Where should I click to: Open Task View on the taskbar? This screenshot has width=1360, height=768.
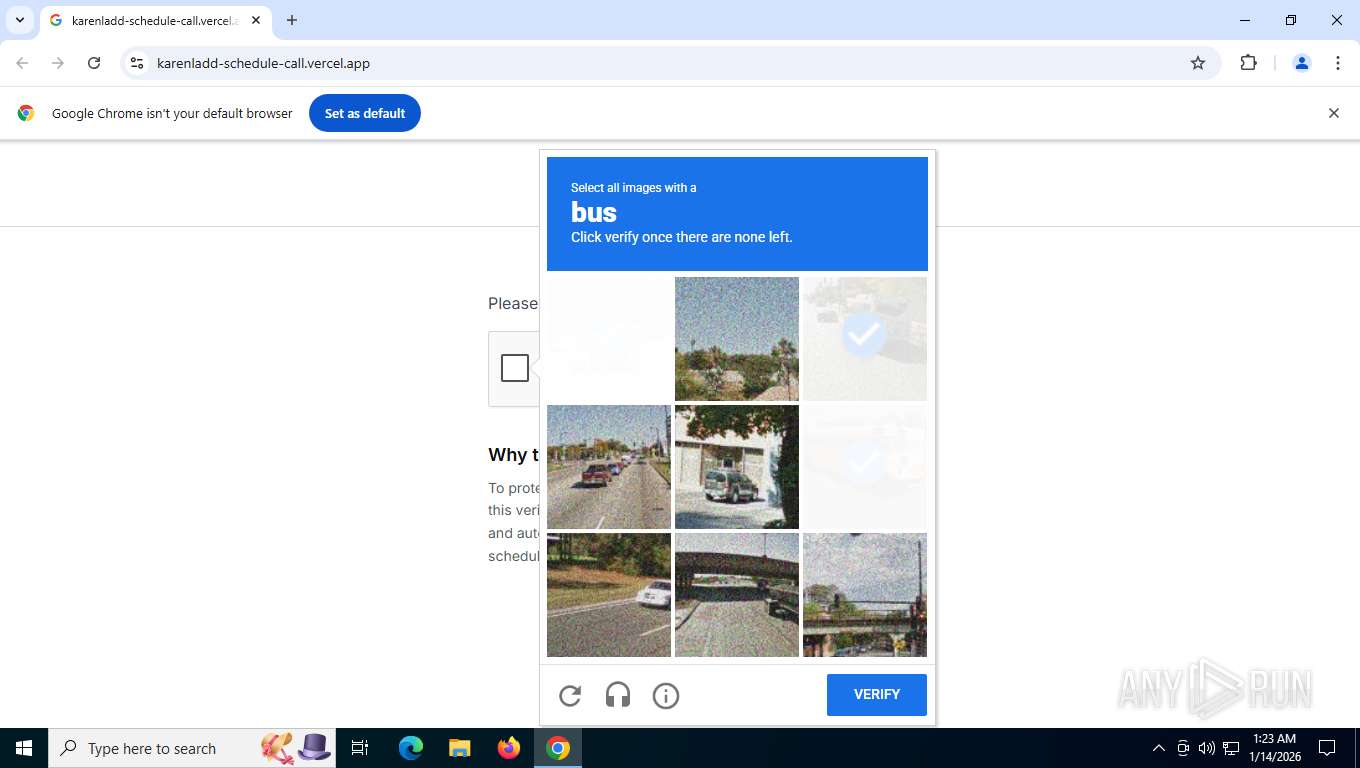click(360, 748)
